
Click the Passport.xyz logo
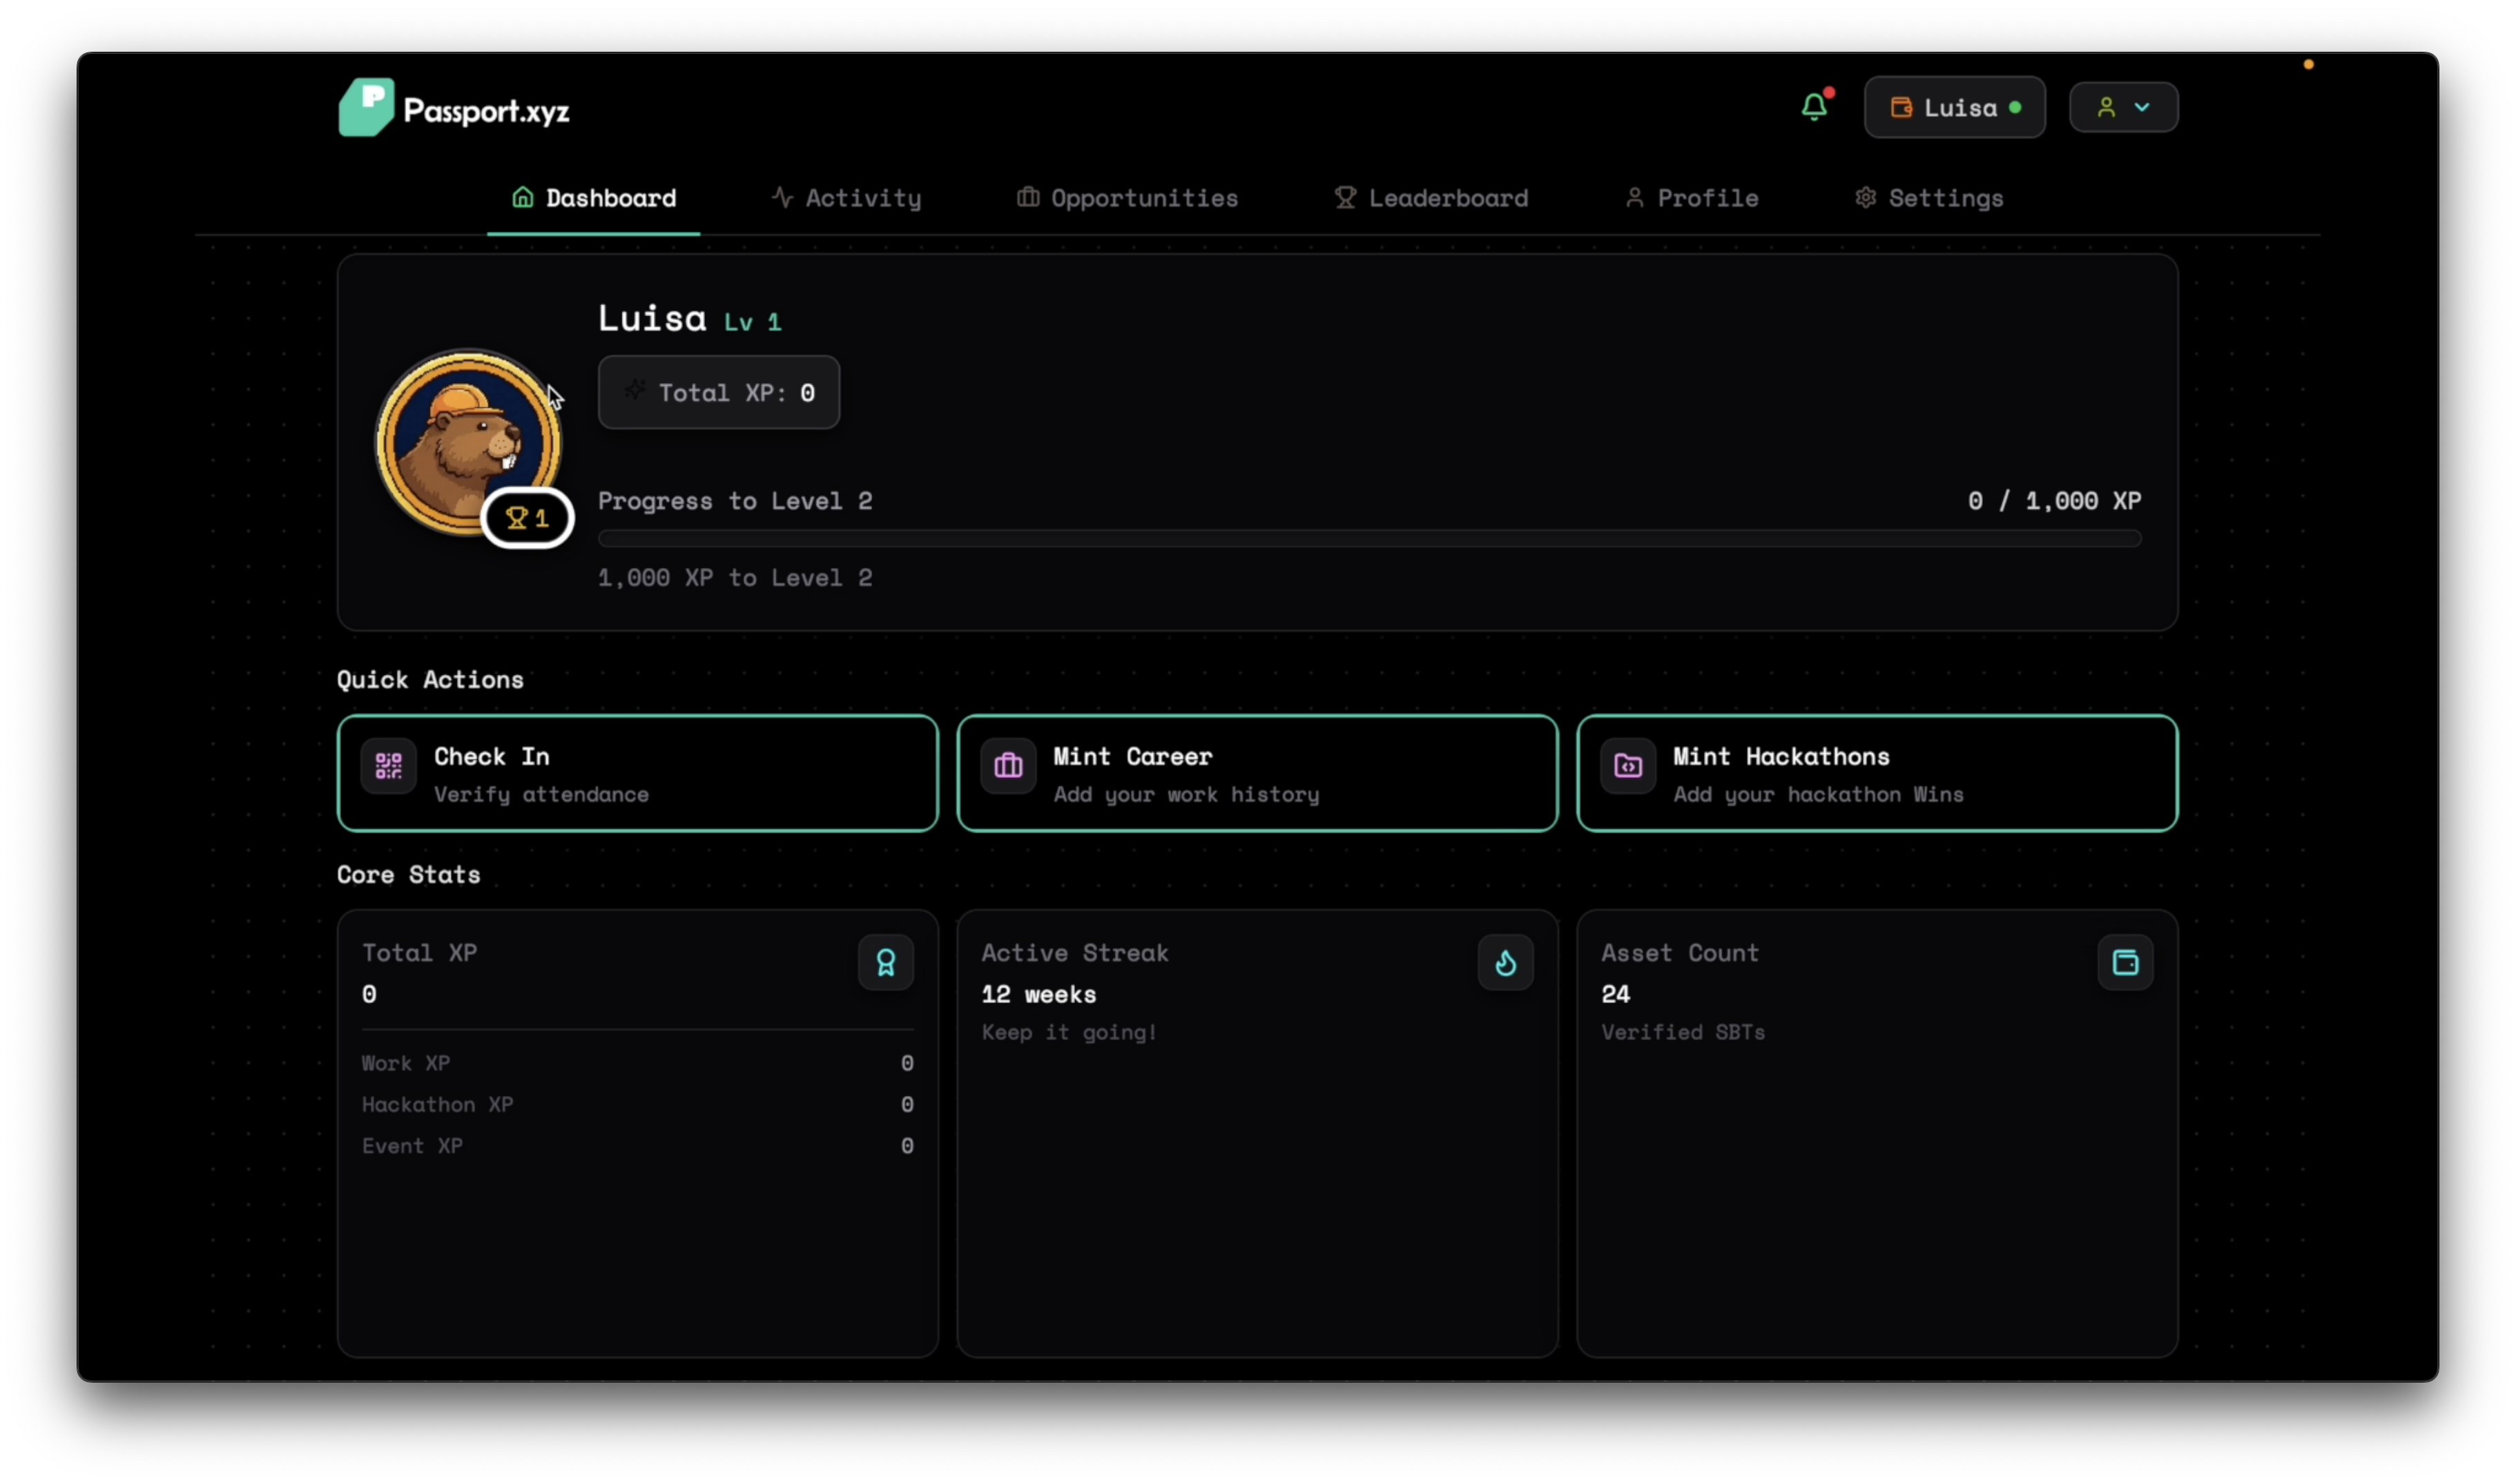pyautogui.click(x=455, y=108)
